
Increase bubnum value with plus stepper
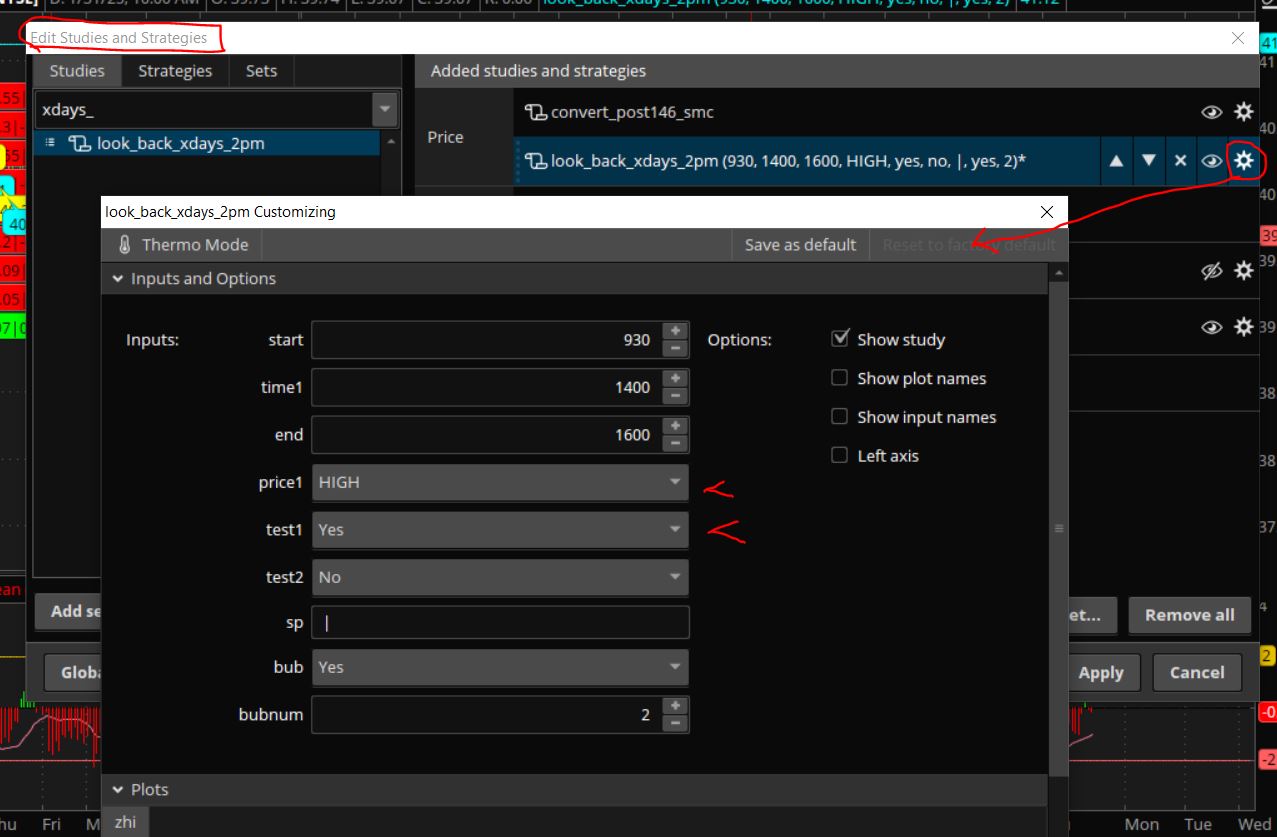click(675, 706)
